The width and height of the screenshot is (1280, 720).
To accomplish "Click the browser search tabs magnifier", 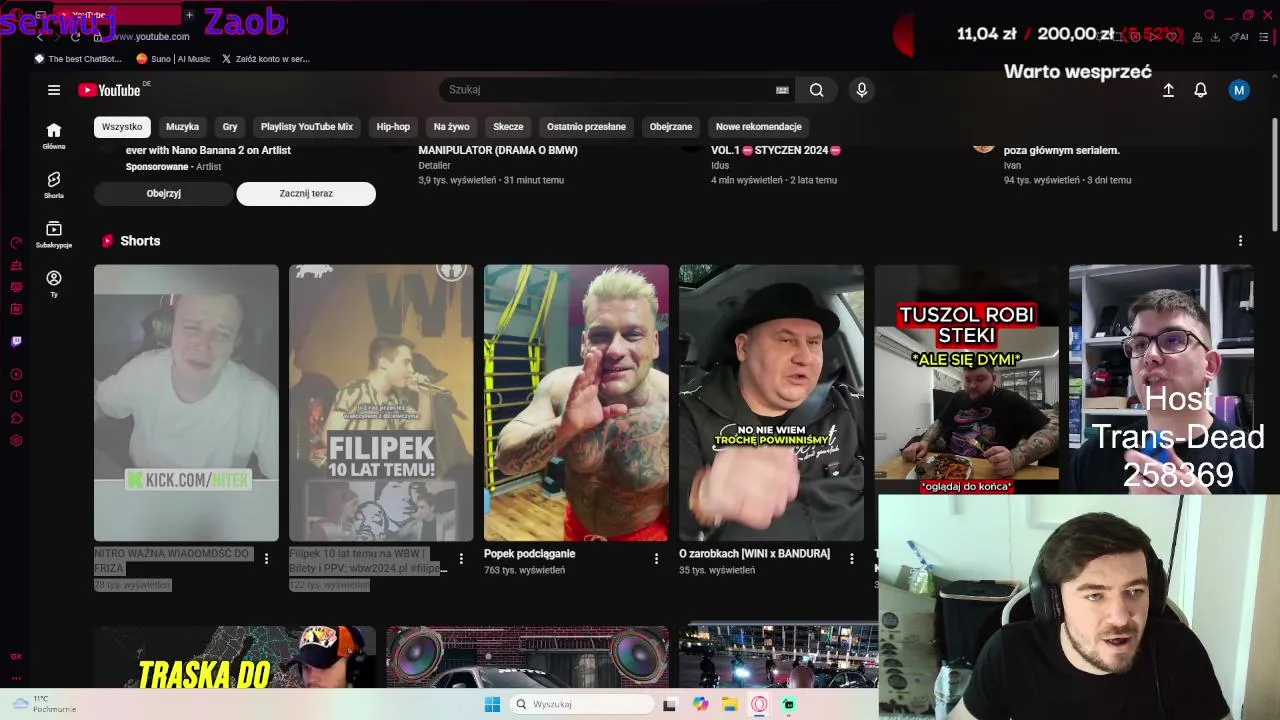I will tap(1209, 15).
